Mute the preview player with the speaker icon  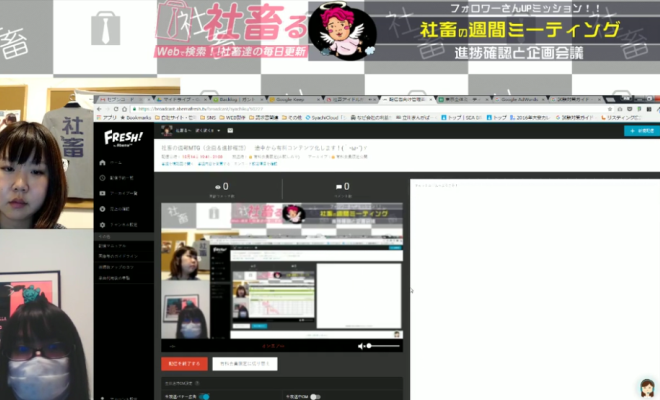coord(361,345)
